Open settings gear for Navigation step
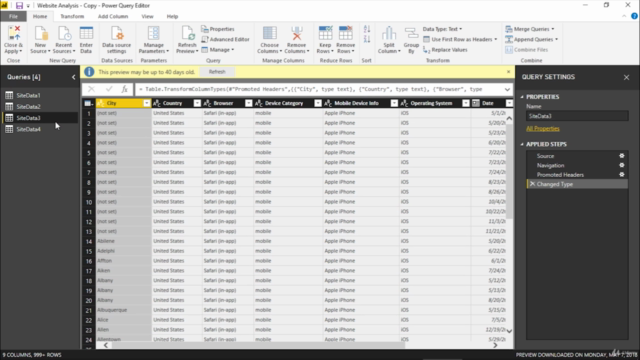The image size is (640, 360). [622, 165]
